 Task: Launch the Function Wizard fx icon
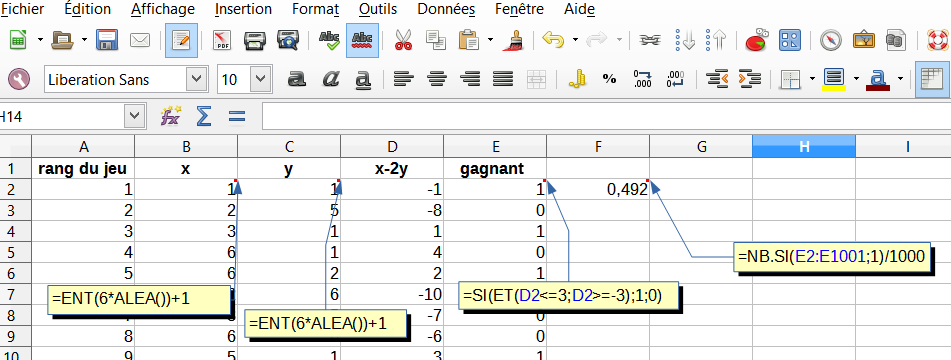170,116
